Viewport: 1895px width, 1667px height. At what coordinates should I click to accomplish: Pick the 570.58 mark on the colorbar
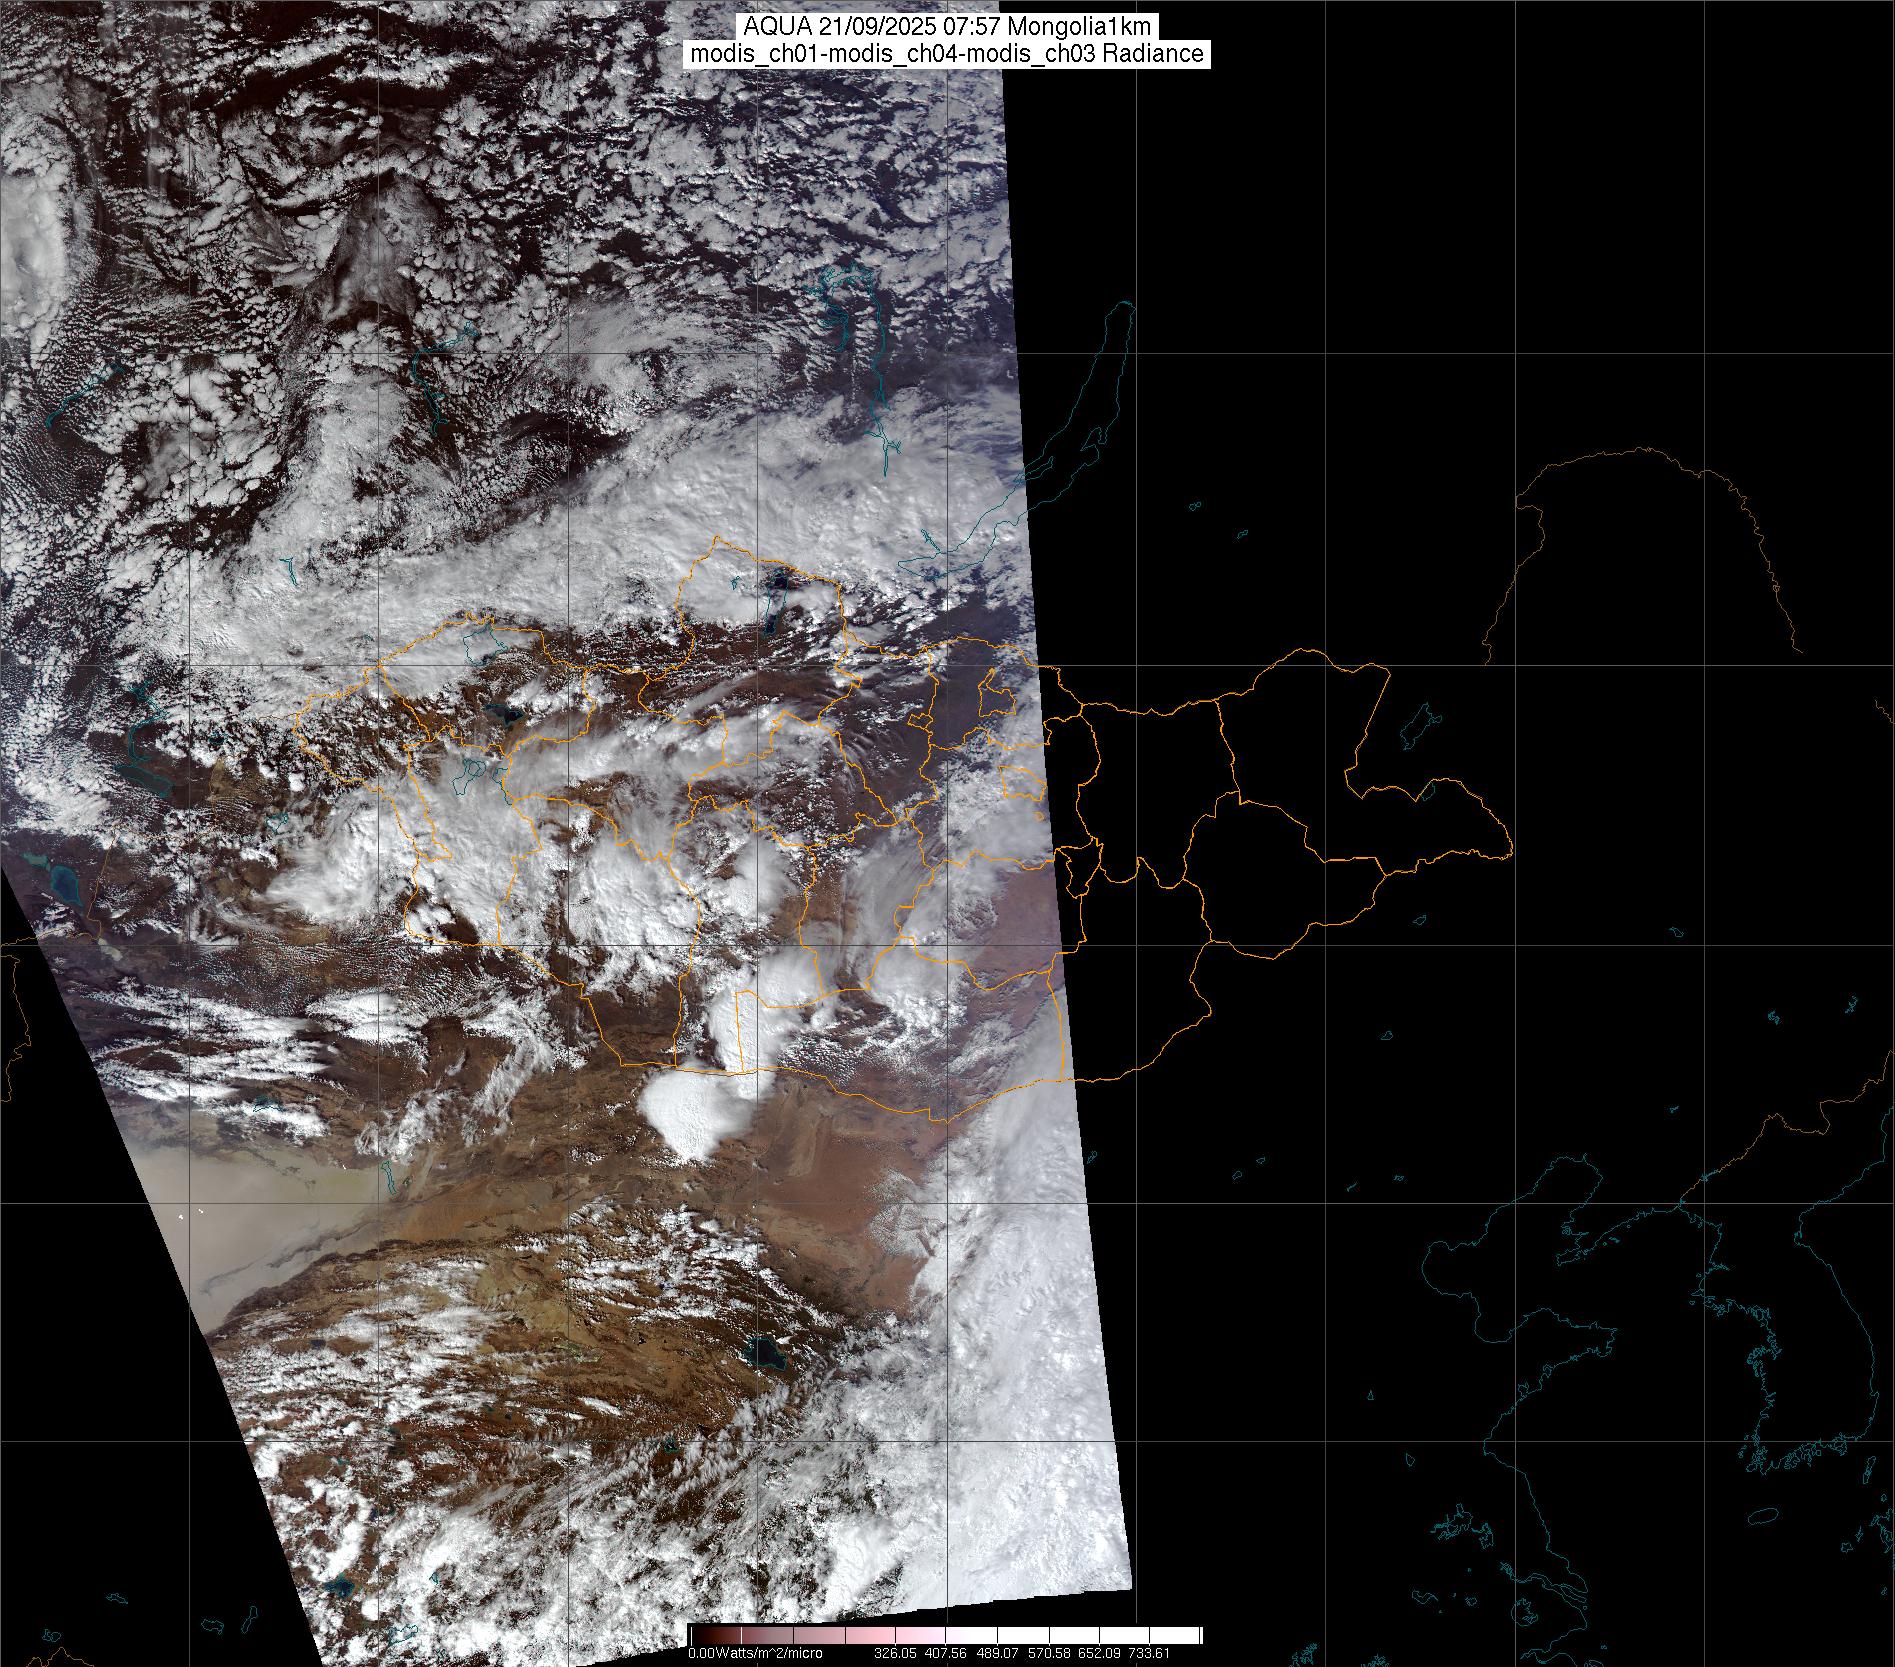click(1049, 1653)
